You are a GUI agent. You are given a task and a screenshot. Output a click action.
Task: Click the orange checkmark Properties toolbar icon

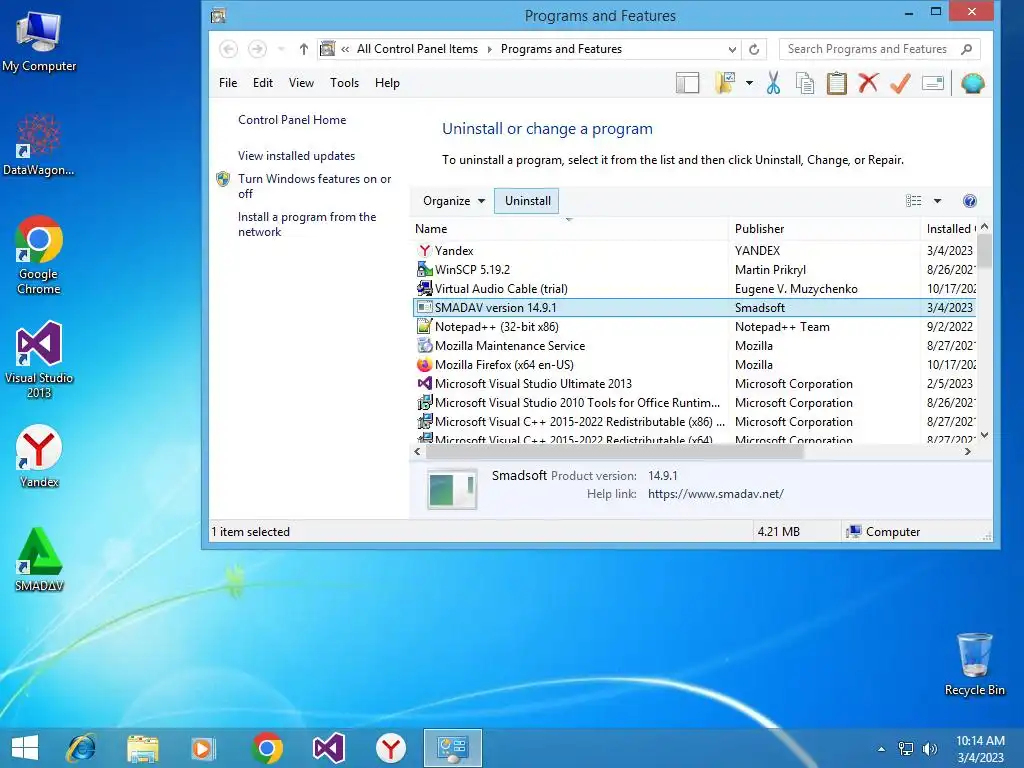click(900, 84)
